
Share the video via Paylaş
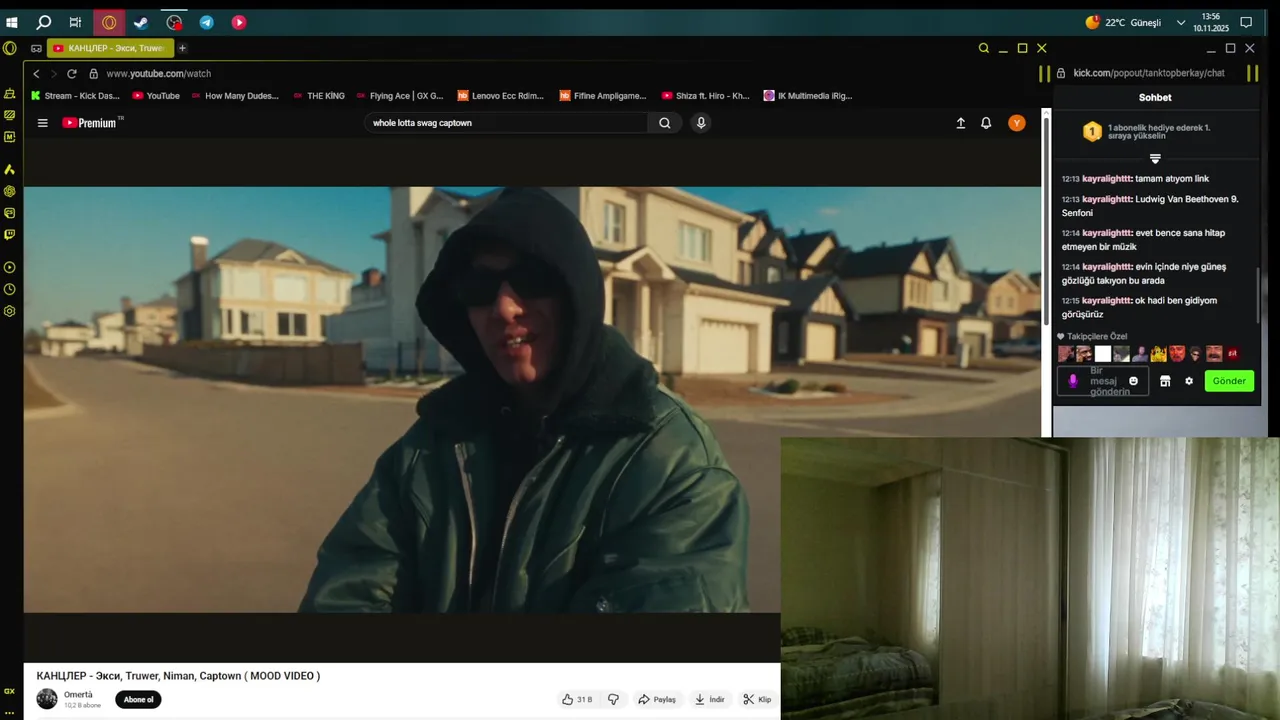(657, 699)
